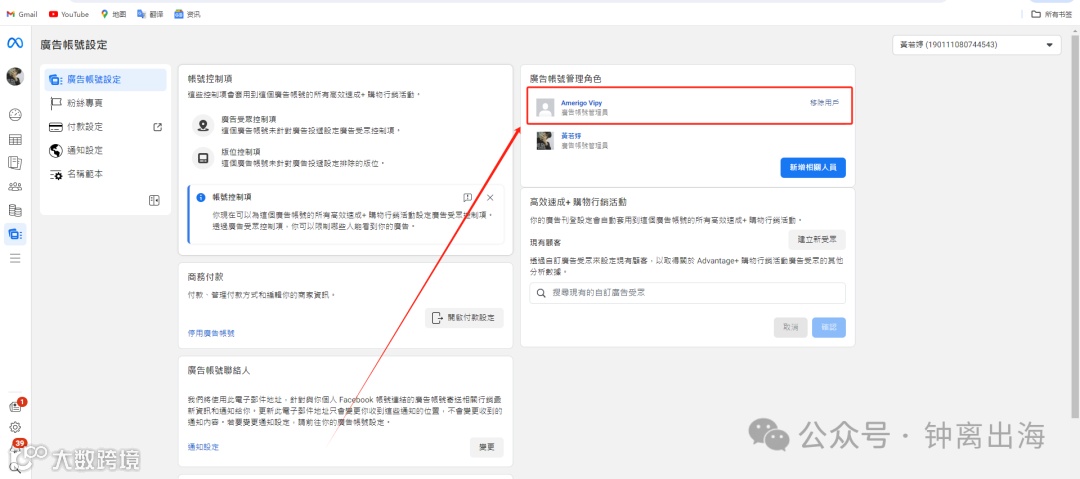Click the 新增相關人員 button
This screenshot has width=1080, height=479.
[x=813, y=167]
